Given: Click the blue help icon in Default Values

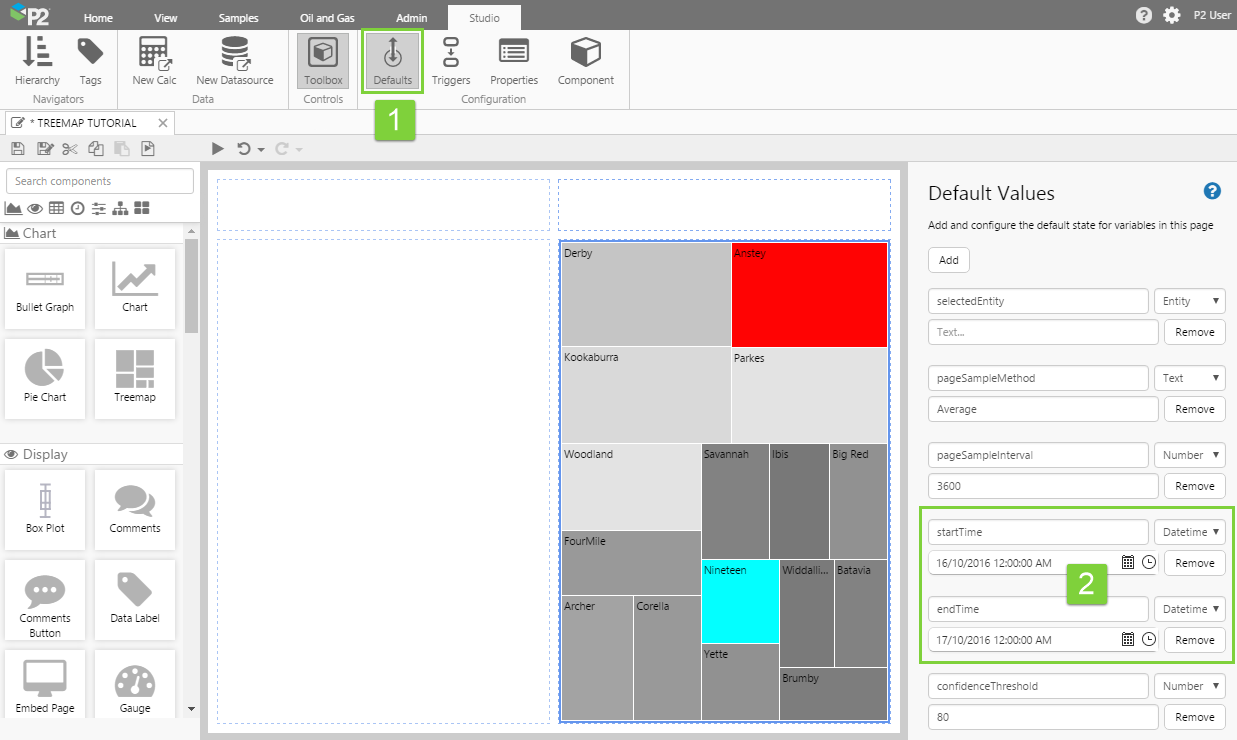Looking at the screenshot, I should 1212,191.
